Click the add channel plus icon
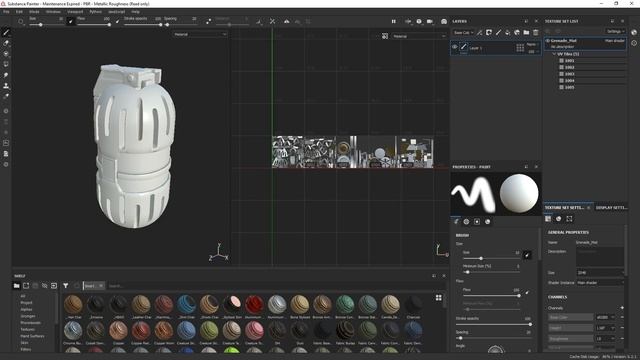This screenshot has width=640, height=360. pos(622,308)
